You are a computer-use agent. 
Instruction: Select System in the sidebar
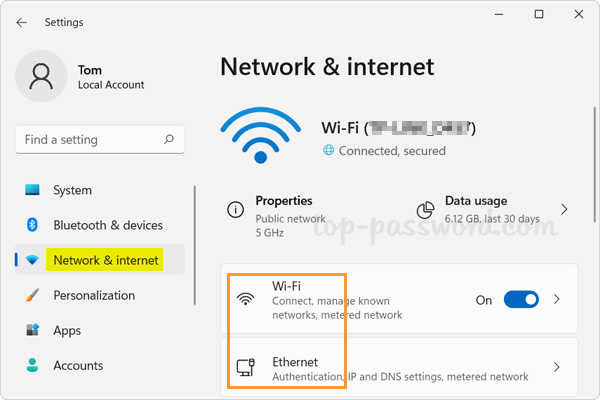[x=72, y=190]
